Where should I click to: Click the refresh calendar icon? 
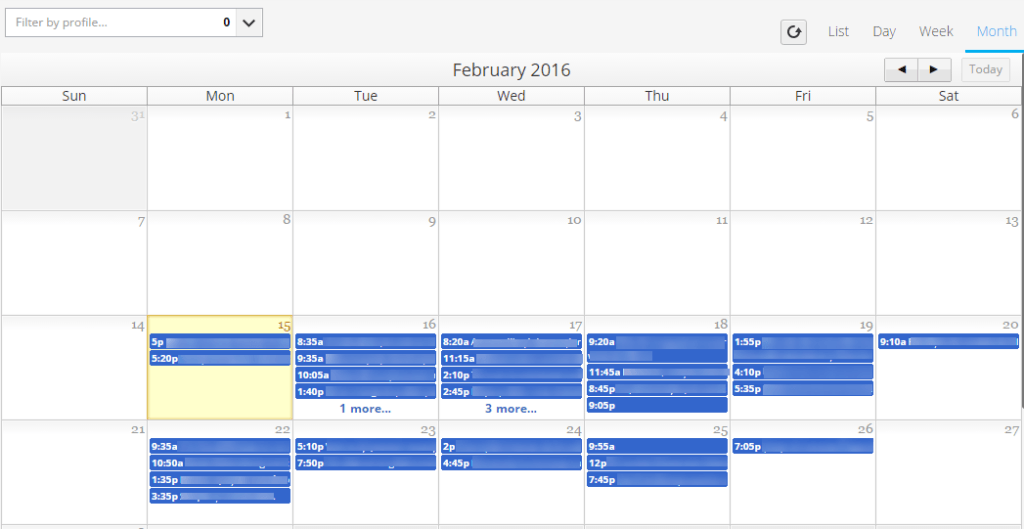tap(794, 32)
